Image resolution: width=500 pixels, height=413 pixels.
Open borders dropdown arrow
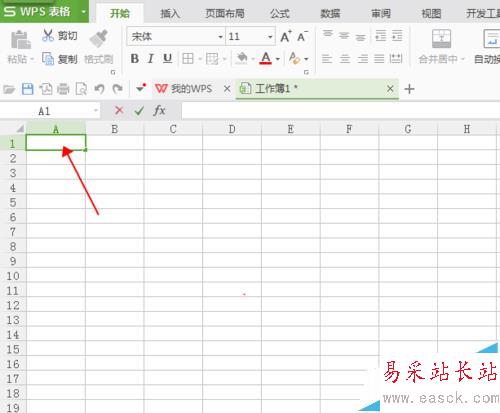click(200, 59)
